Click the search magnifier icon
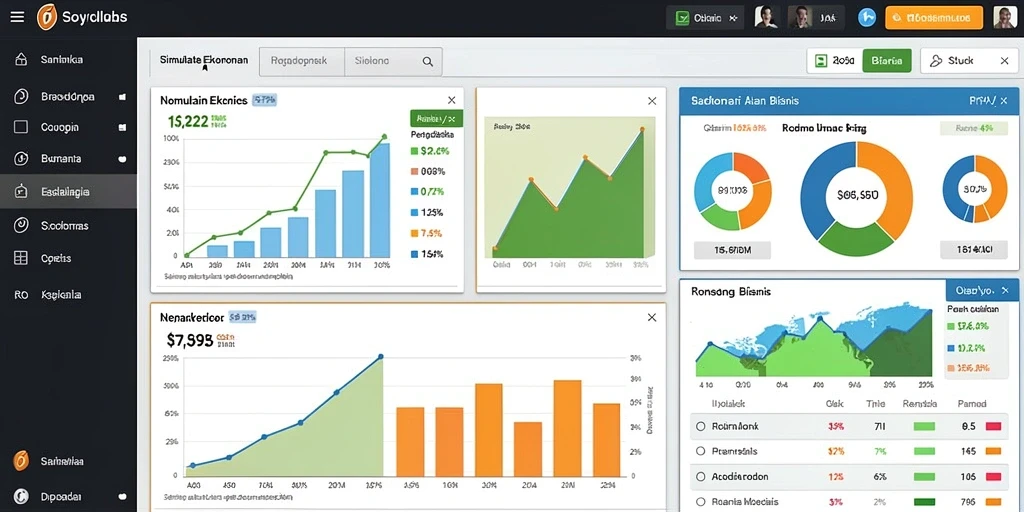 pyautogui.click(x=428, y=61)
